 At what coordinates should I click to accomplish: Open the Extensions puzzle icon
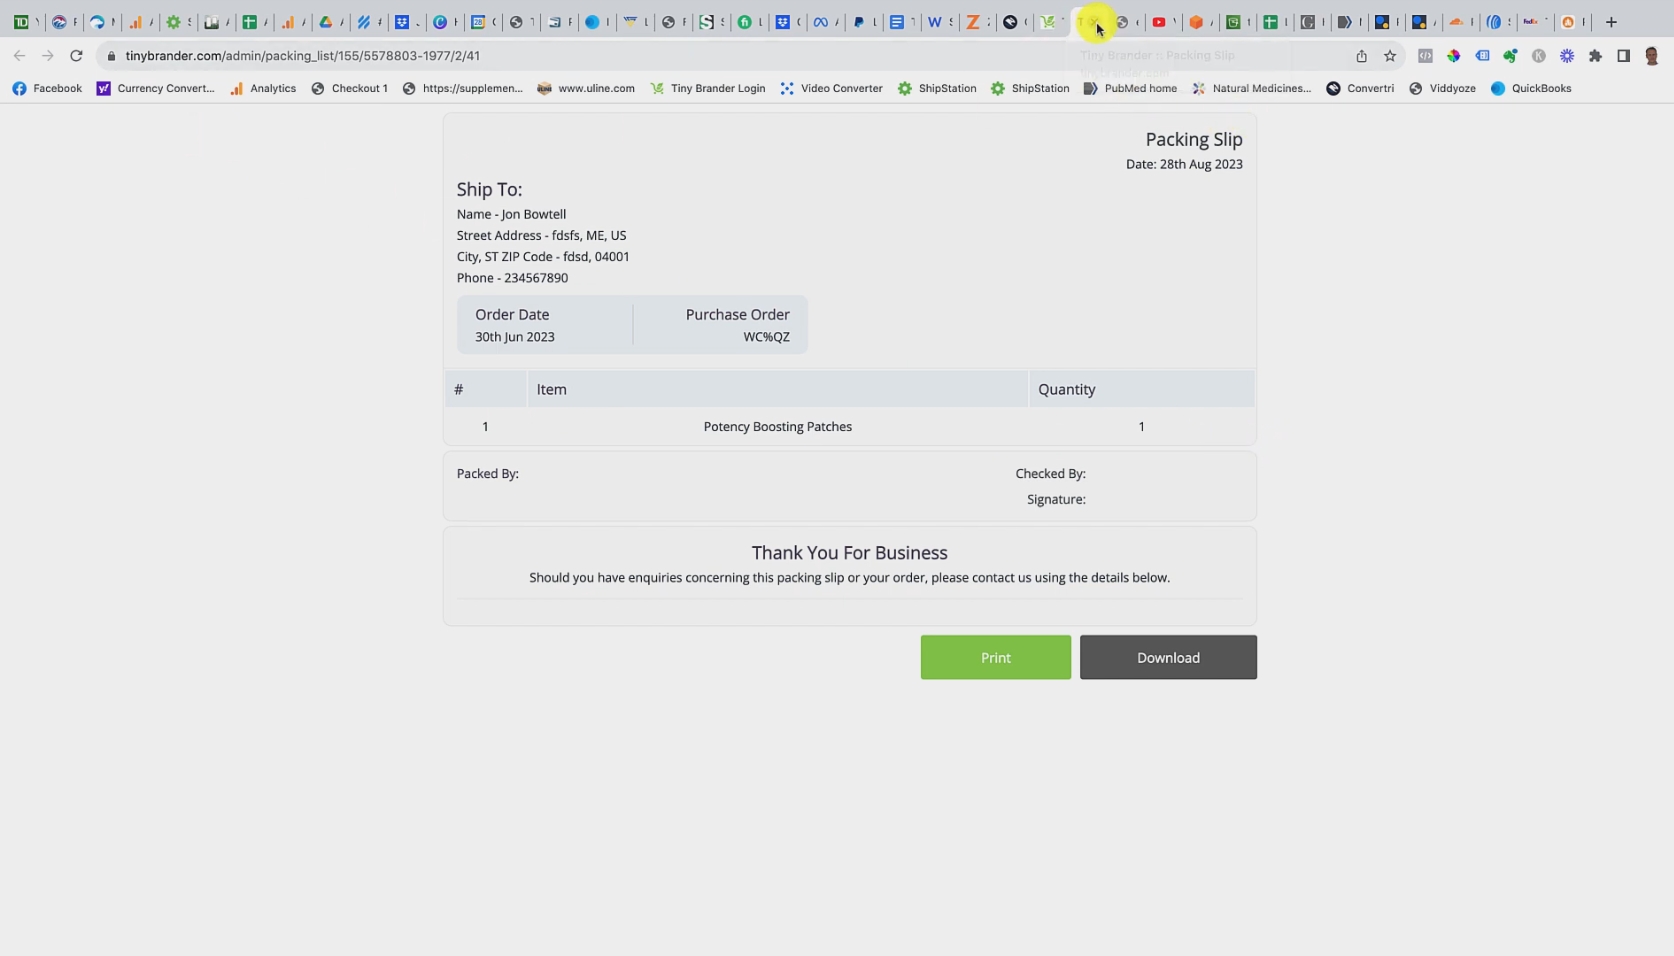(1595, 56)
